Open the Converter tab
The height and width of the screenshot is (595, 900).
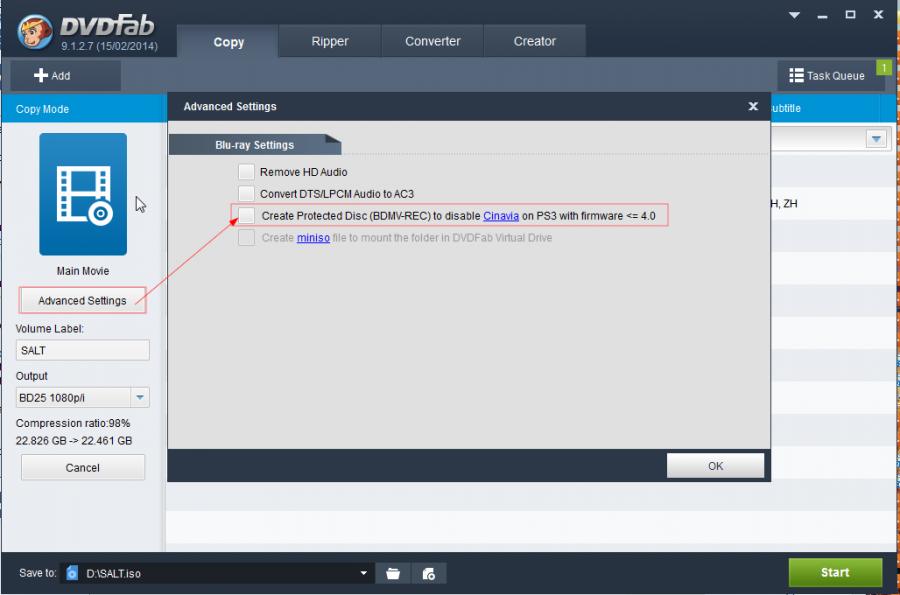[x=432, y=41]
